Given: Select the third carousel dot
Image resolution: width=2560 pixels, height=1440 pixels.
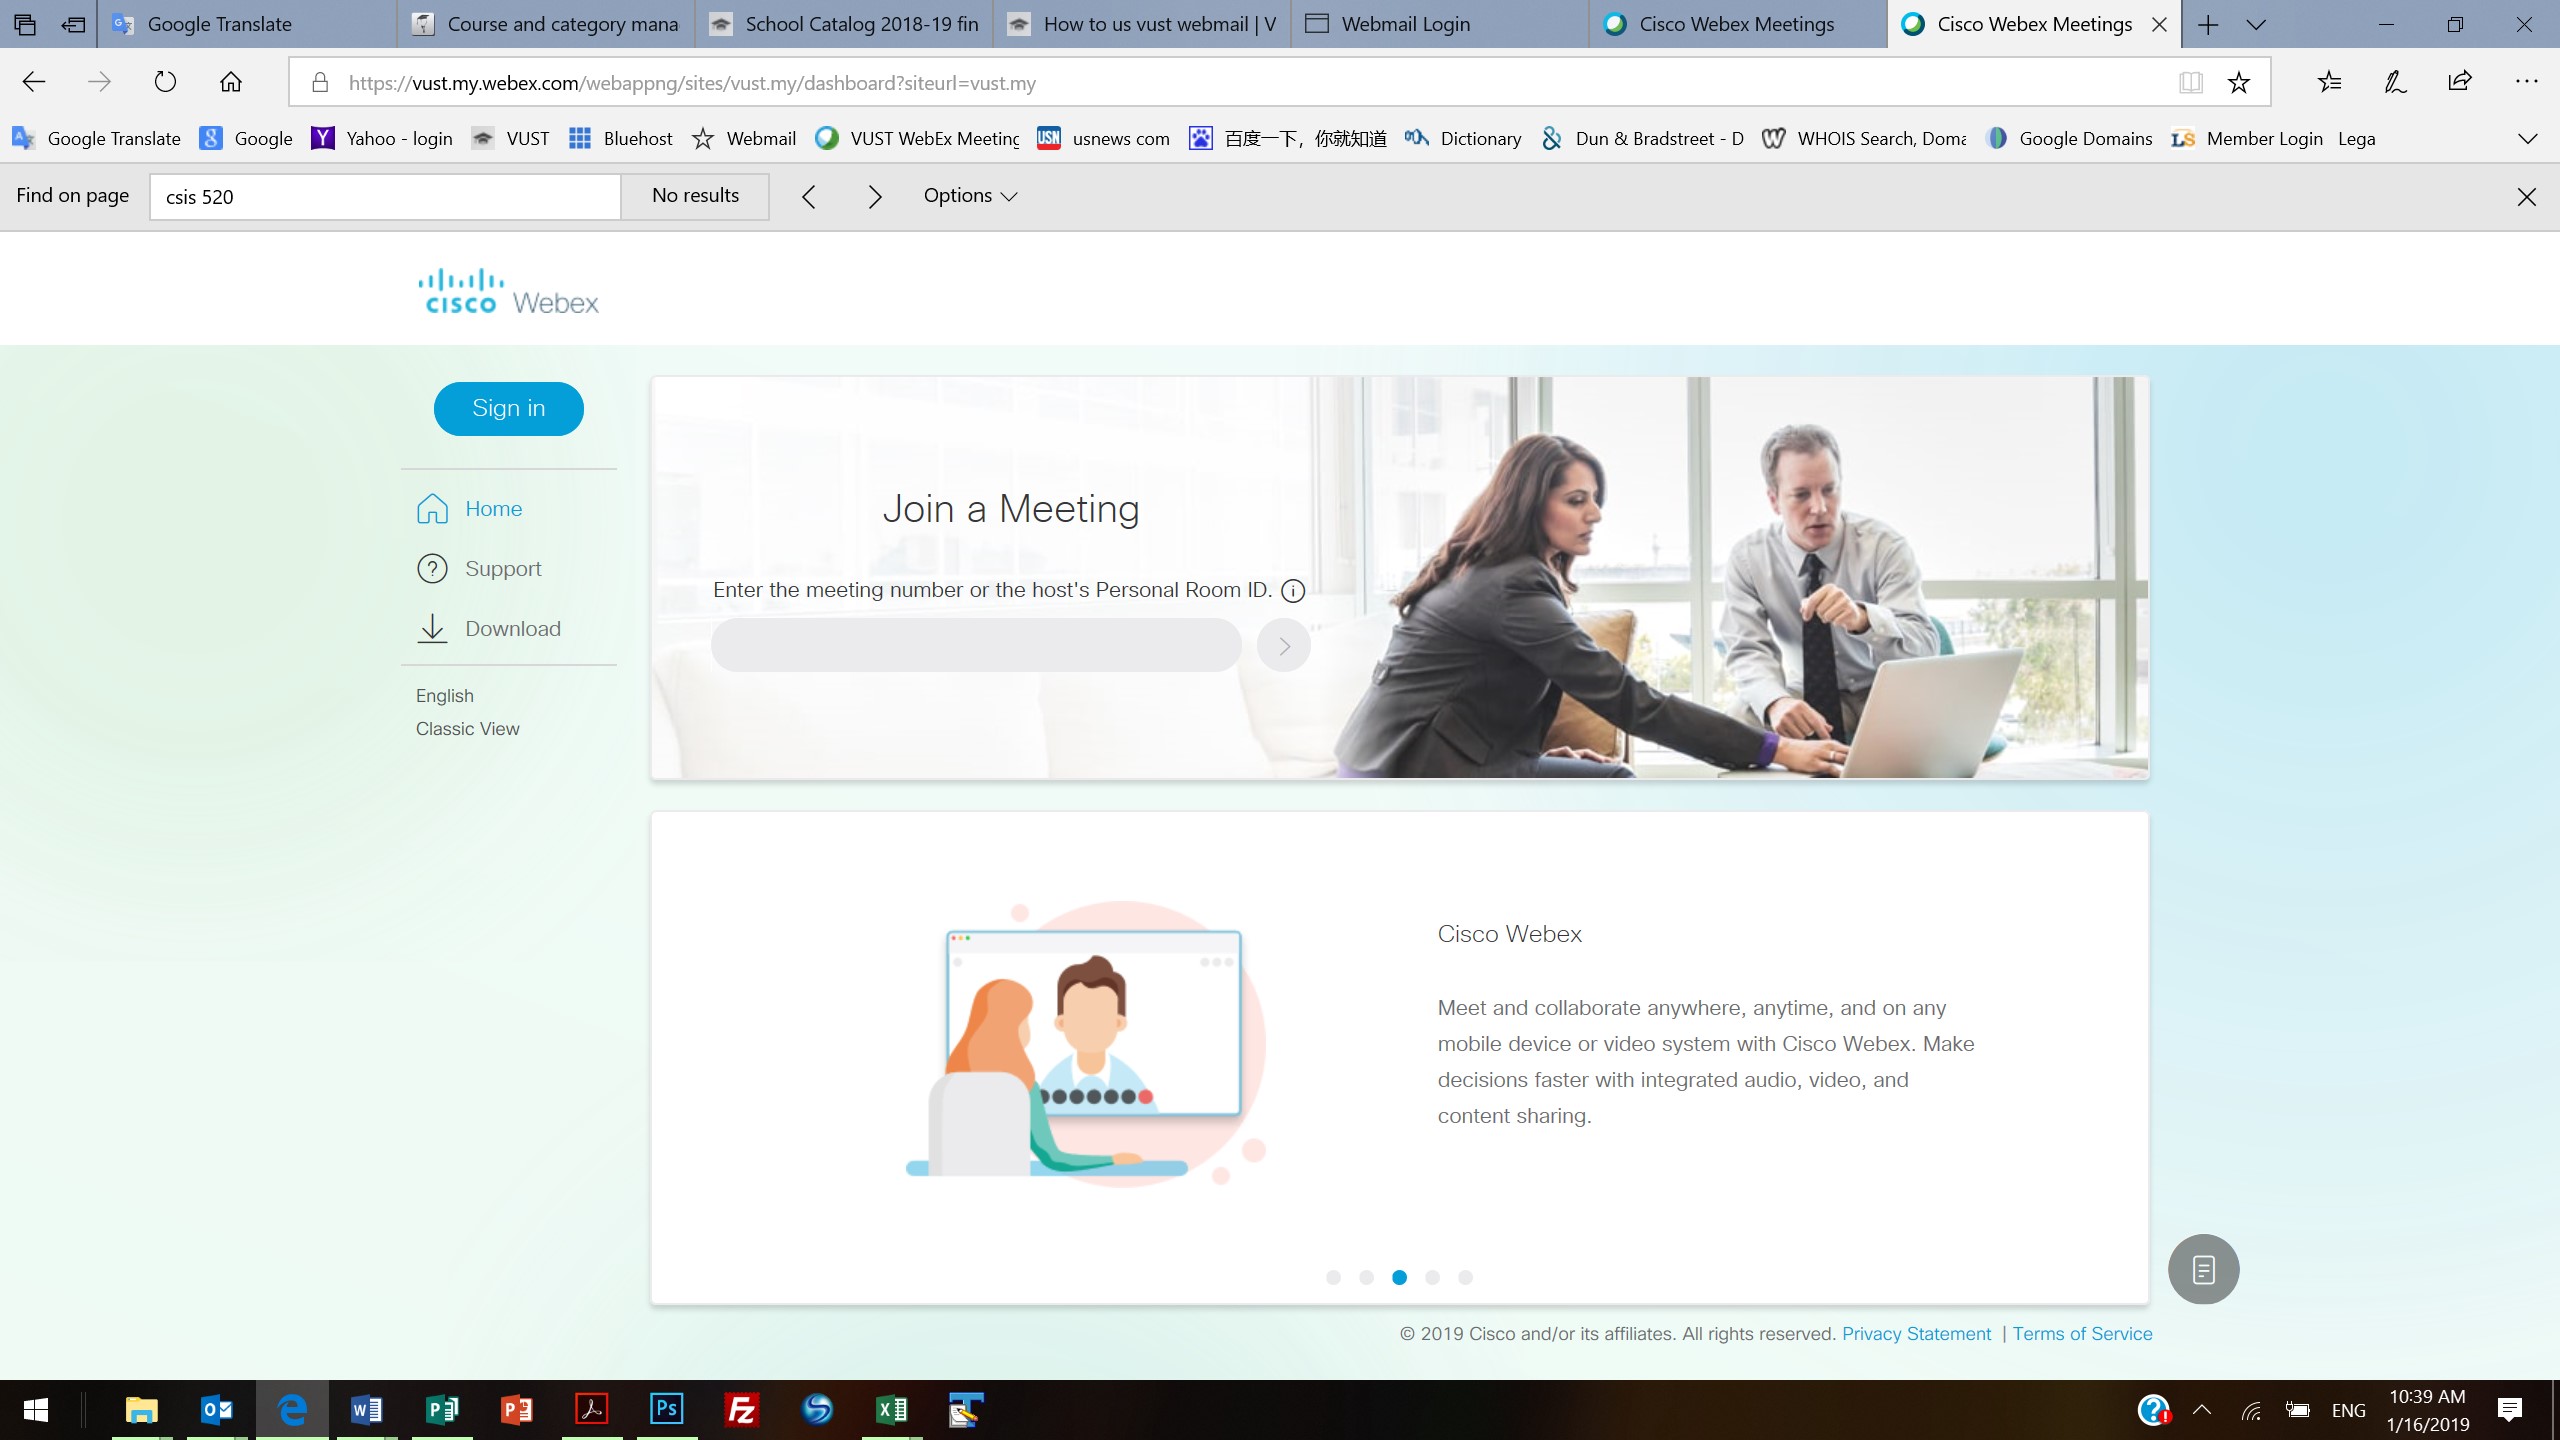Looking at the screenshot, I should (x=1399, y=1277).
